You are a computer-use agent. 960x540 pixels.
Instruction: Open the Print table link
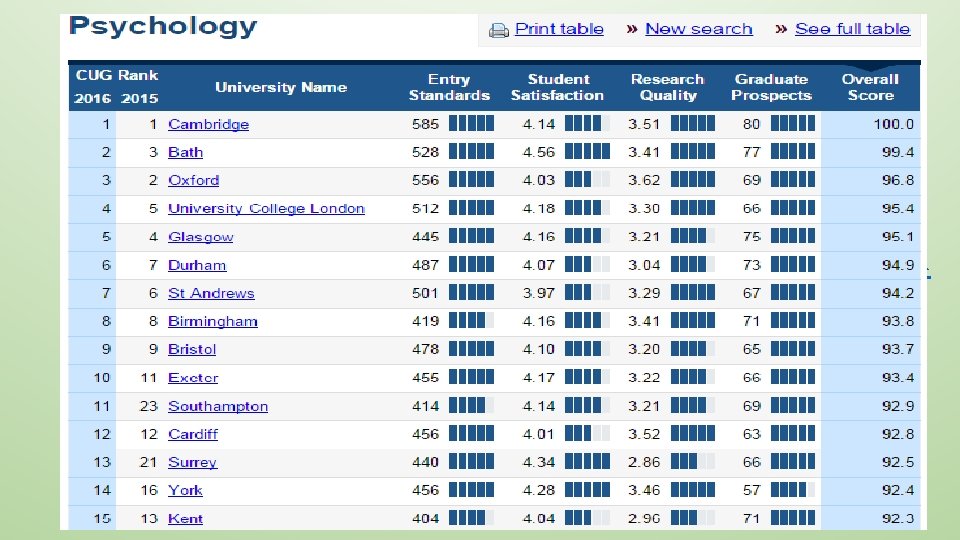click(x=559, y=29)
